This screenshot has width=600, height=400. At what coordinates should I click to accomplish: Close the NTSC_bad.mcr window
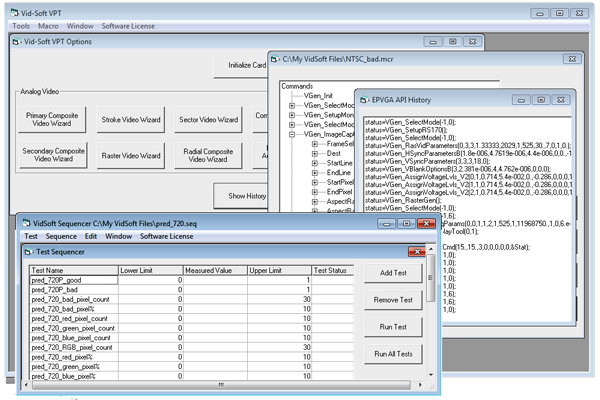click(x=572, y=59)
